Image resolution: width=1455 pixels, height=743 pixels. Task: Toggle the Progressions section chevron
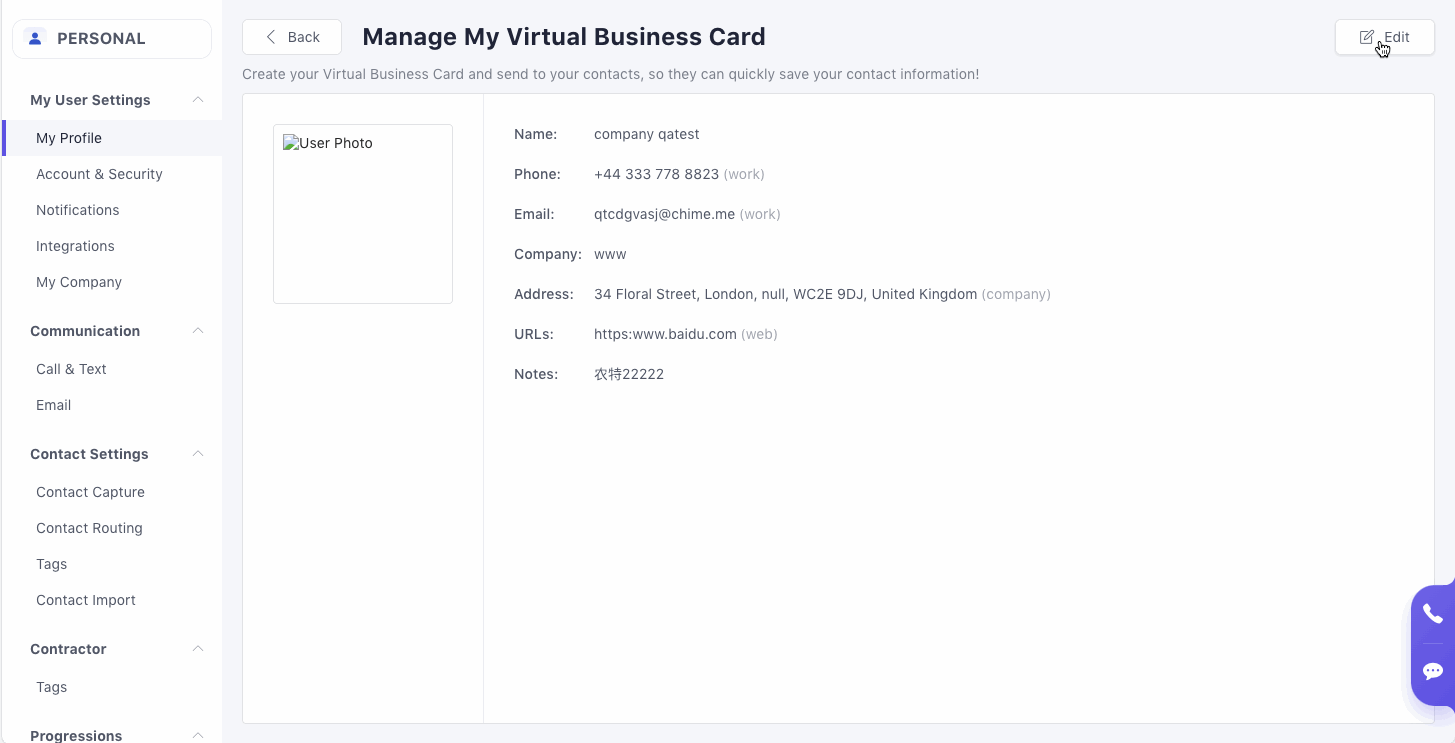click(198, 735)
